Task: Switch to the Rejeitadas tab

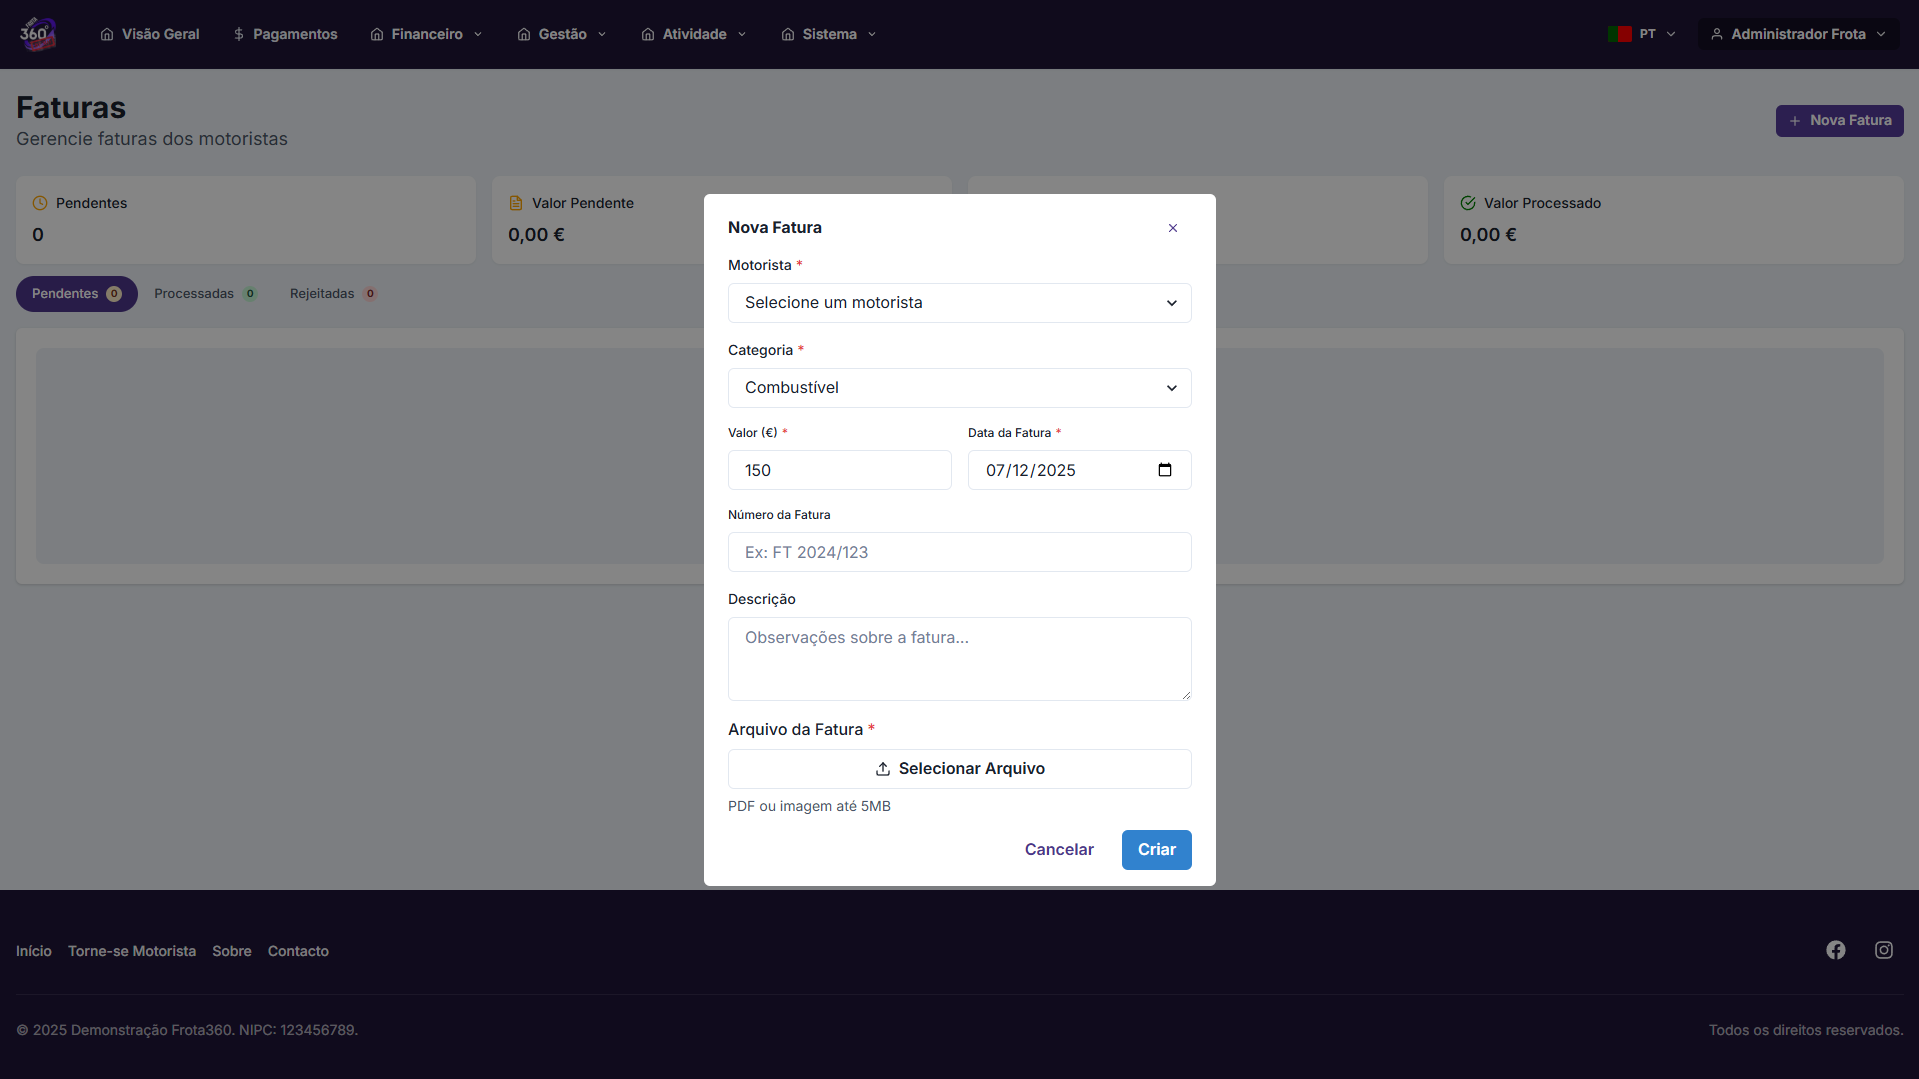Action: pyautogui.click(x=332, y=294)
